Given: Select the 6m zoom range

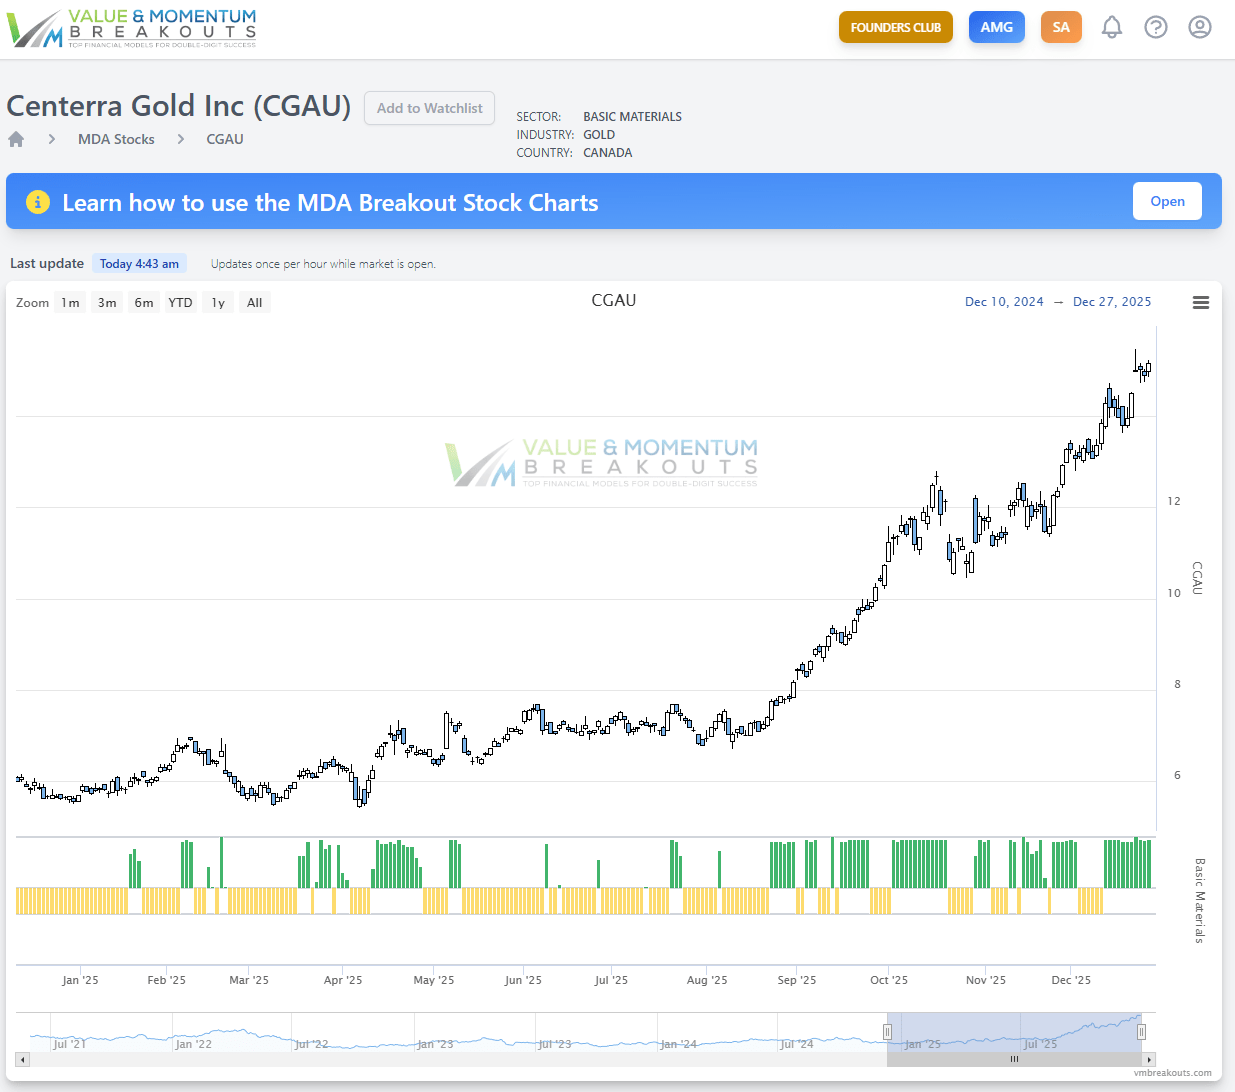Looking at the screenshot, I should tap(144, 303).
